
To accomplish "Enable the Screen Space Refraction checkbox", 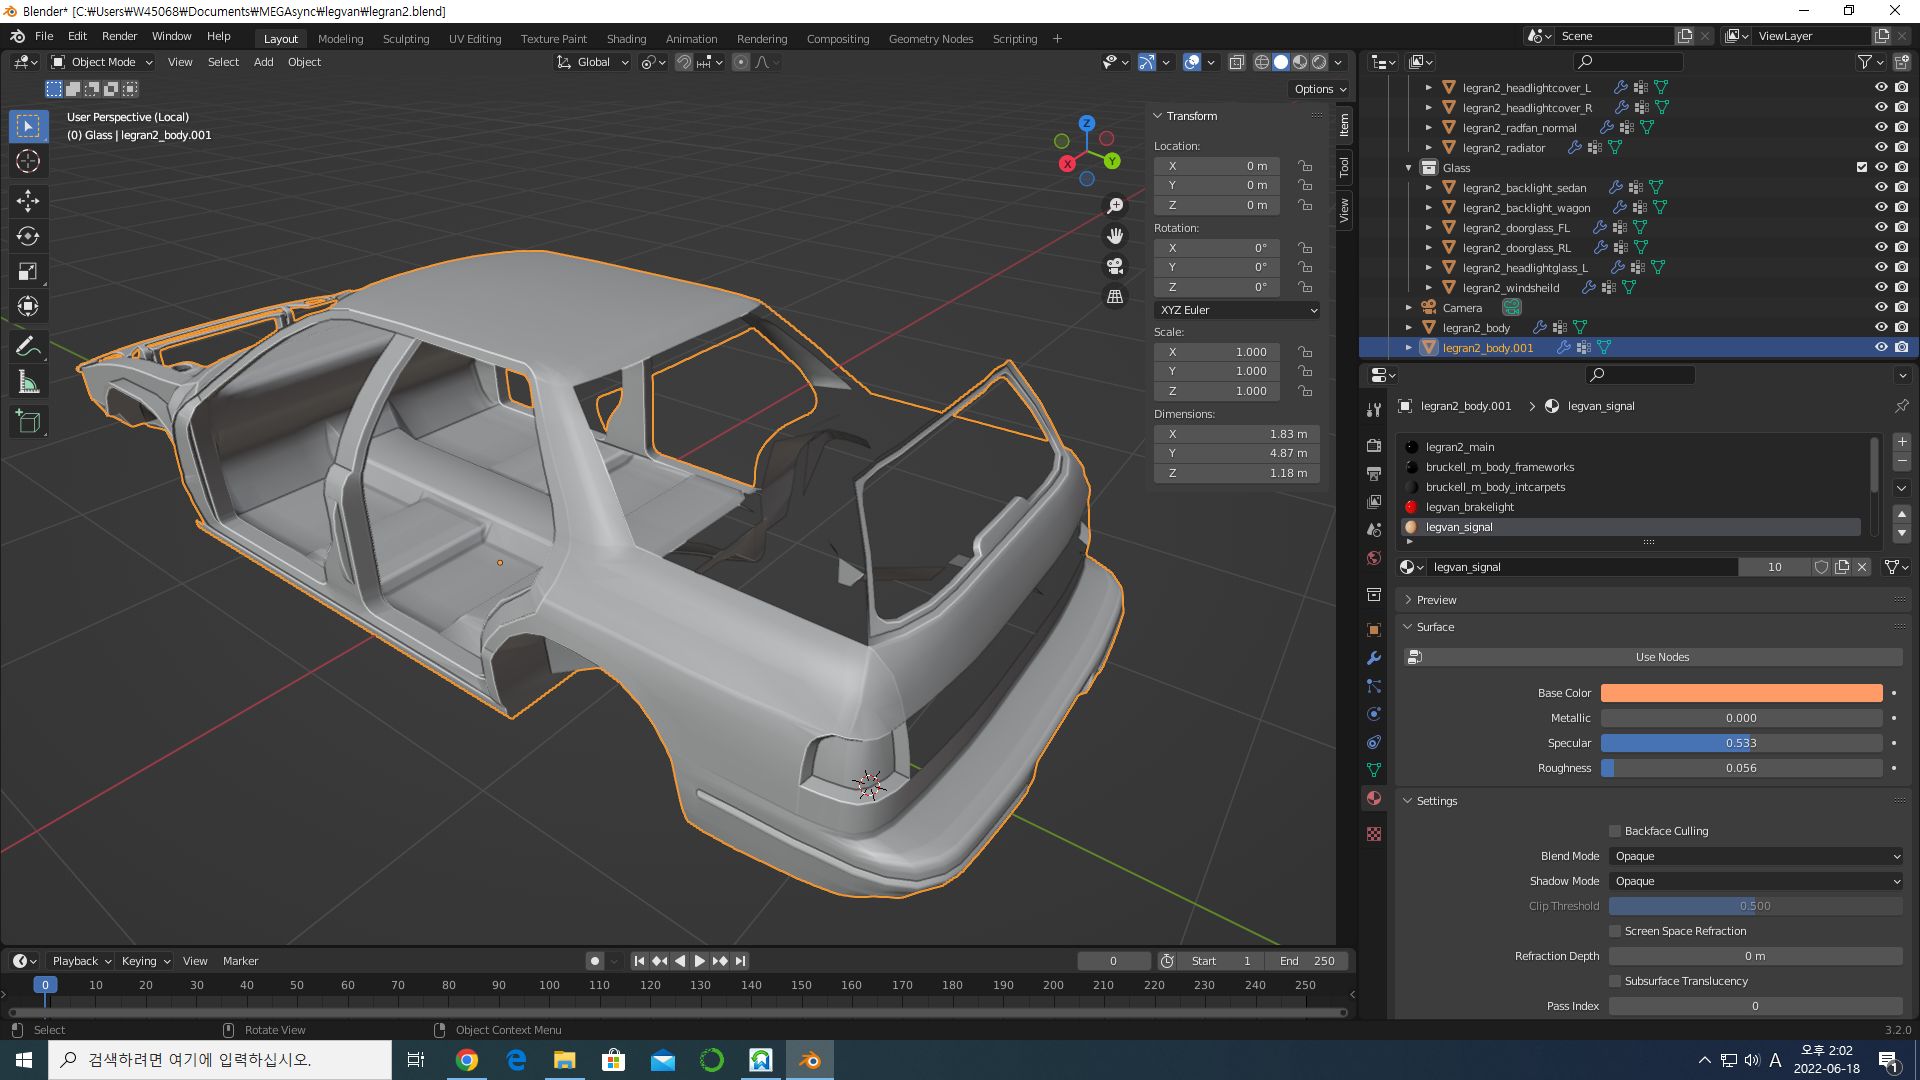I will (x=1614, y=931).
